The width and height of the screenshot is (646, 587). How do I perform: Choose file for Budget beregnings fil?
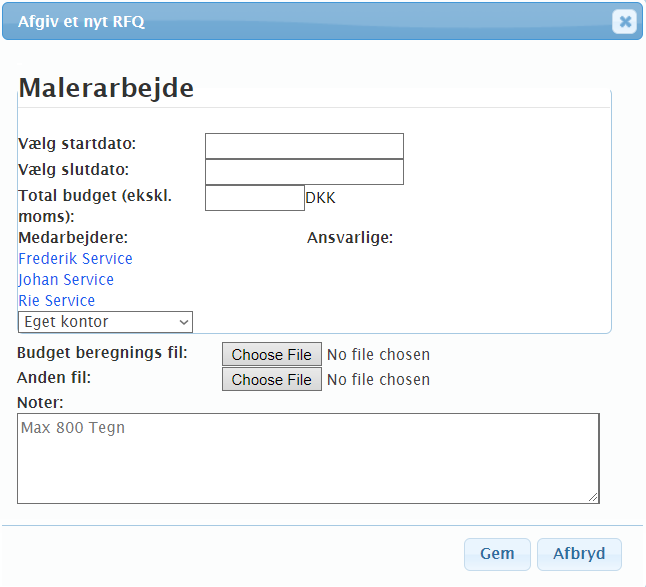click(271, 354)
